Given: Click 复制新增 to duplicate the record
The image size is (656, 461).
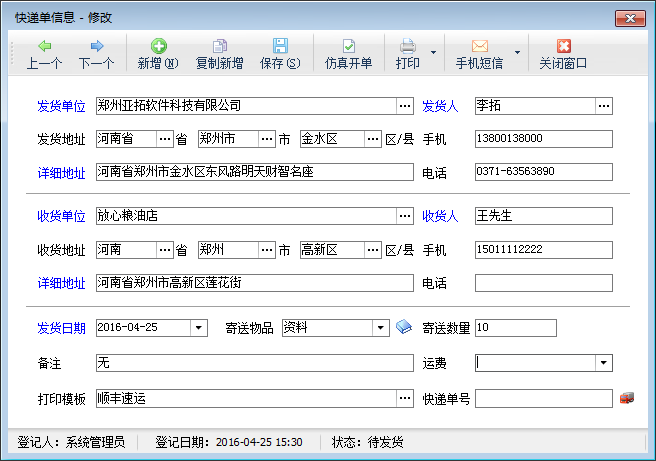Looking at the screenshot, I should point(219,46).
